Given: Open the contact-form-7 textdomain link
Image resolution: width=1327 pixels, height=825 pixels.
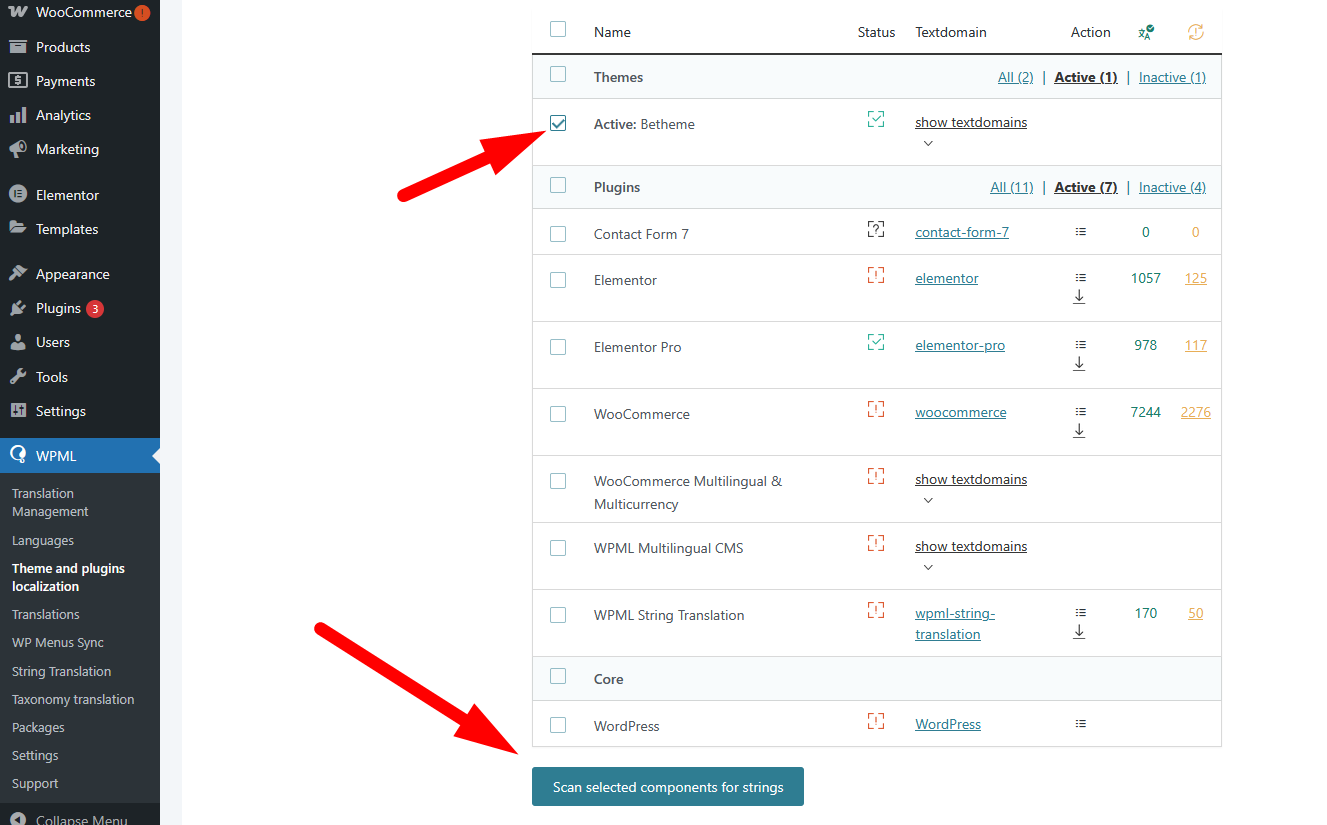Looking at the screenshot, I should point(962,232).
